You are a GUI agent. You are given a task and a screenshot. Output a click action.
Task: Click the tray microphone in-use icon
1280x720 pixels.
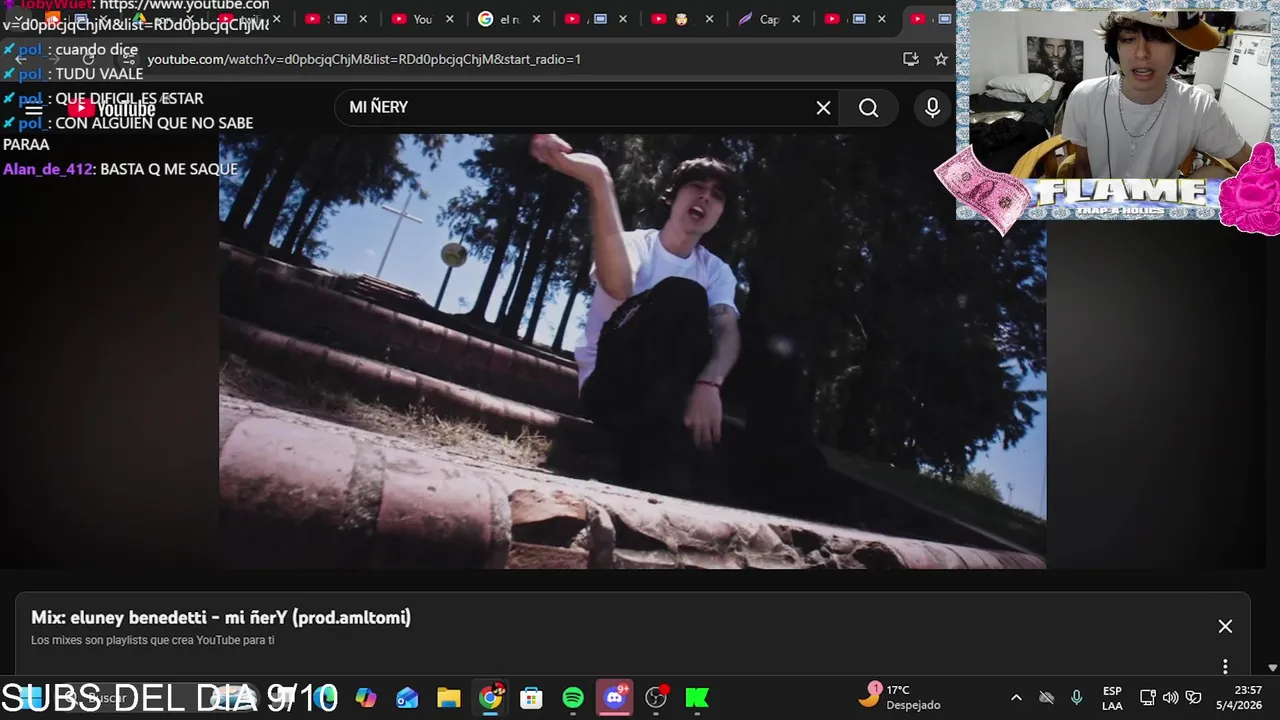1076,697
